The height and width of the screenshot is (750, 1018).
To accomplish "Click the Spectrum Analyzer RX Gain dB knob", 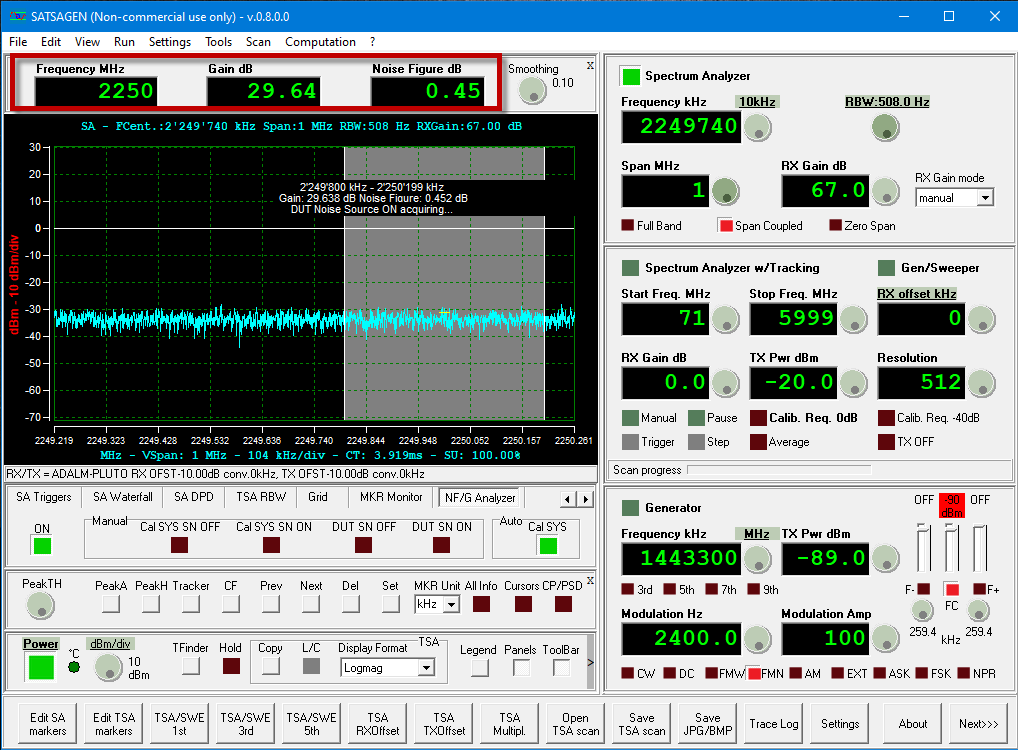I will click(x=886, y=192).
